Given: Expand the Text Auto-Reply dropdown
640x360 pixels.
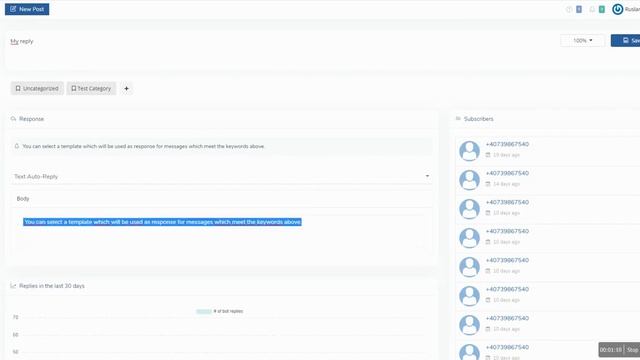Looking at the screenshot, I should click(x=222, y=176).
